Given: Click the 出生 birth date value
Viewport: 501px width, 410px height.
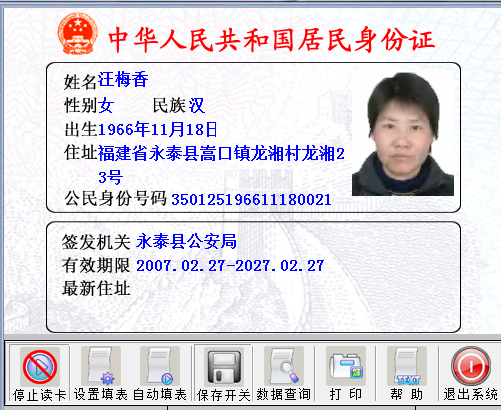Looking at the screenshot, I should pyautogui.click(x=157, y=129).
